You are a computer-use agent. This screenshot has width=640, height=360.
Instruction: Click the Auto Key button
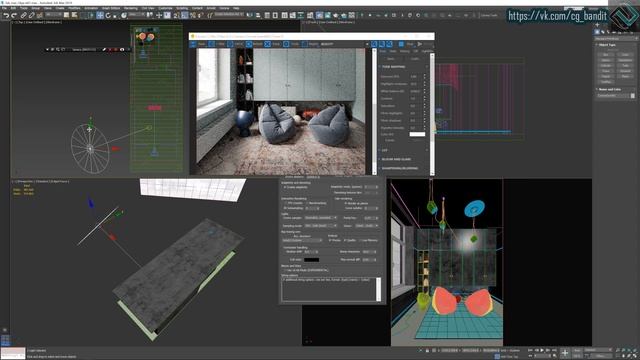[x=577, y=351]
